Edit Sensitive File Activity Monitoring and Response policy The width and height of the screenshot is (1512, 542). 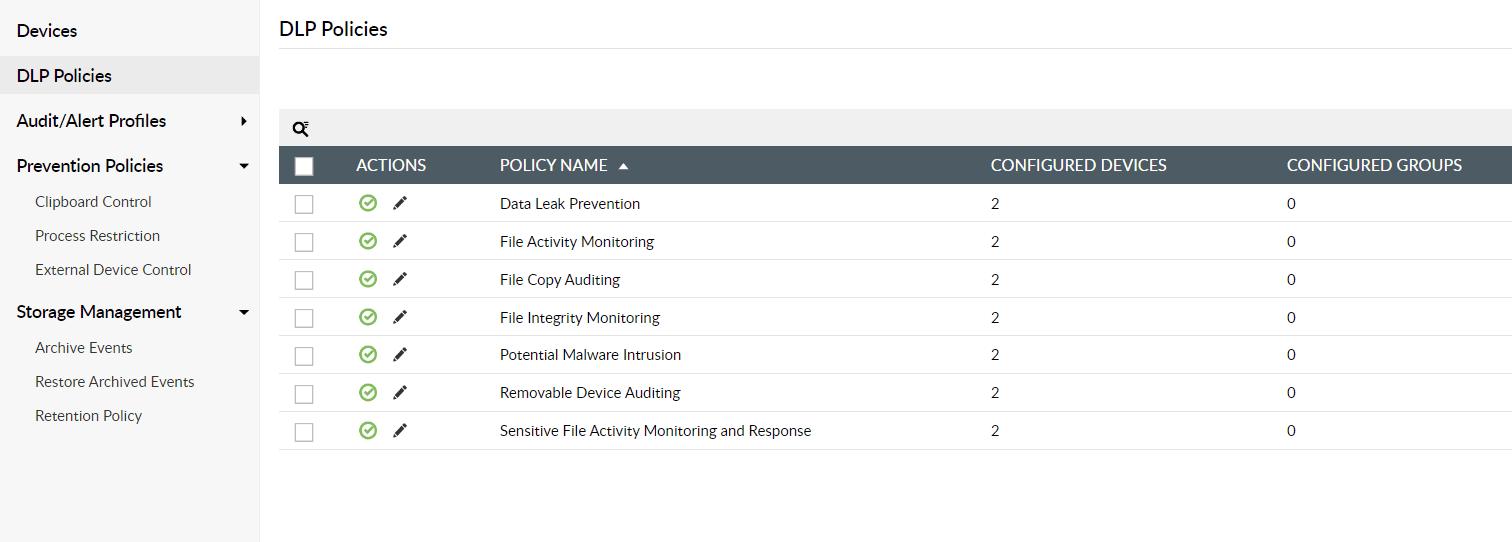point(400,431)
